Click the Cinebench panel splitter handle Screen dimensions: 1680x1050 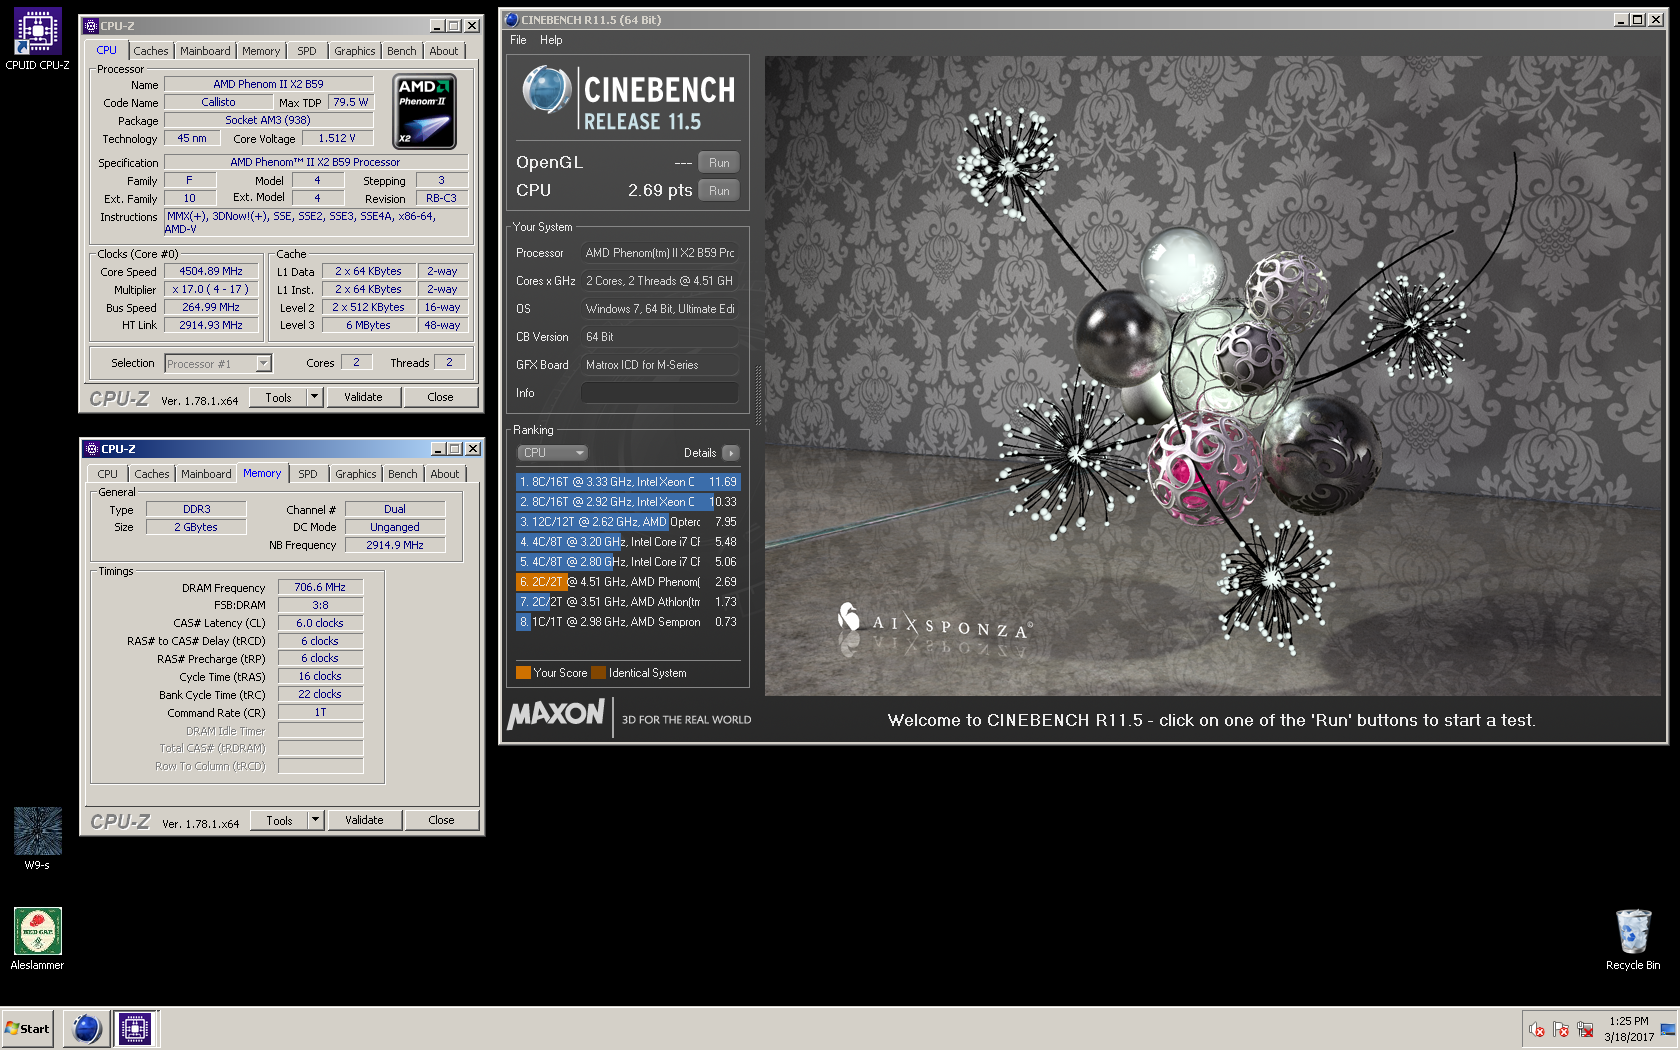click(x=758, y=395)
